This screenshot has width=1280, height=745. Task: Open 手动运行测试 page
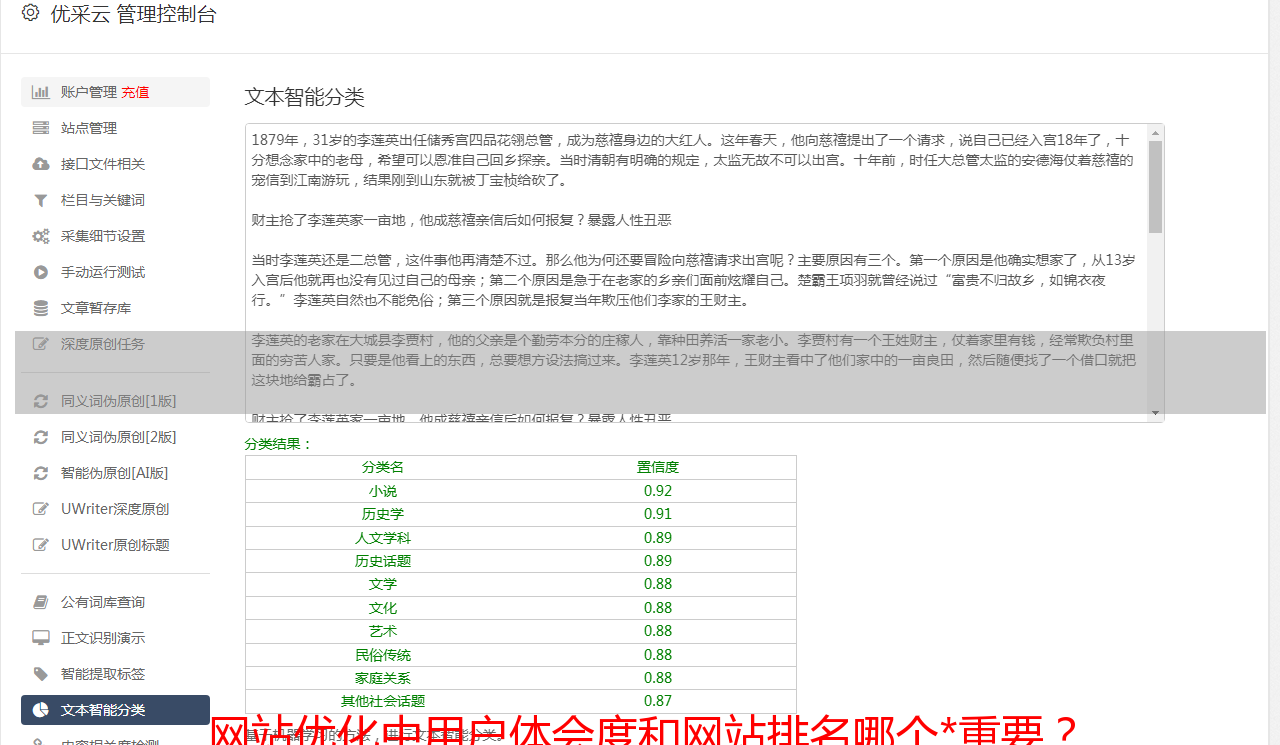click(115, 272)
